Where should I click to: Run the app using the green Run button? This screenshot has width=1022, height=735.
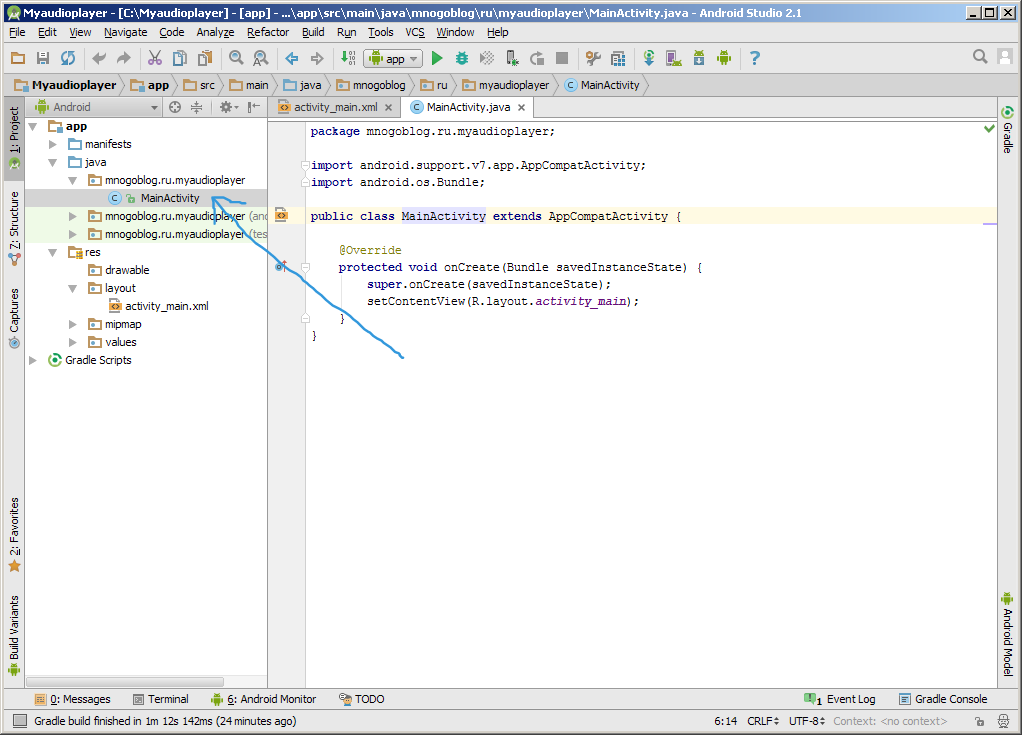(437, 57)
